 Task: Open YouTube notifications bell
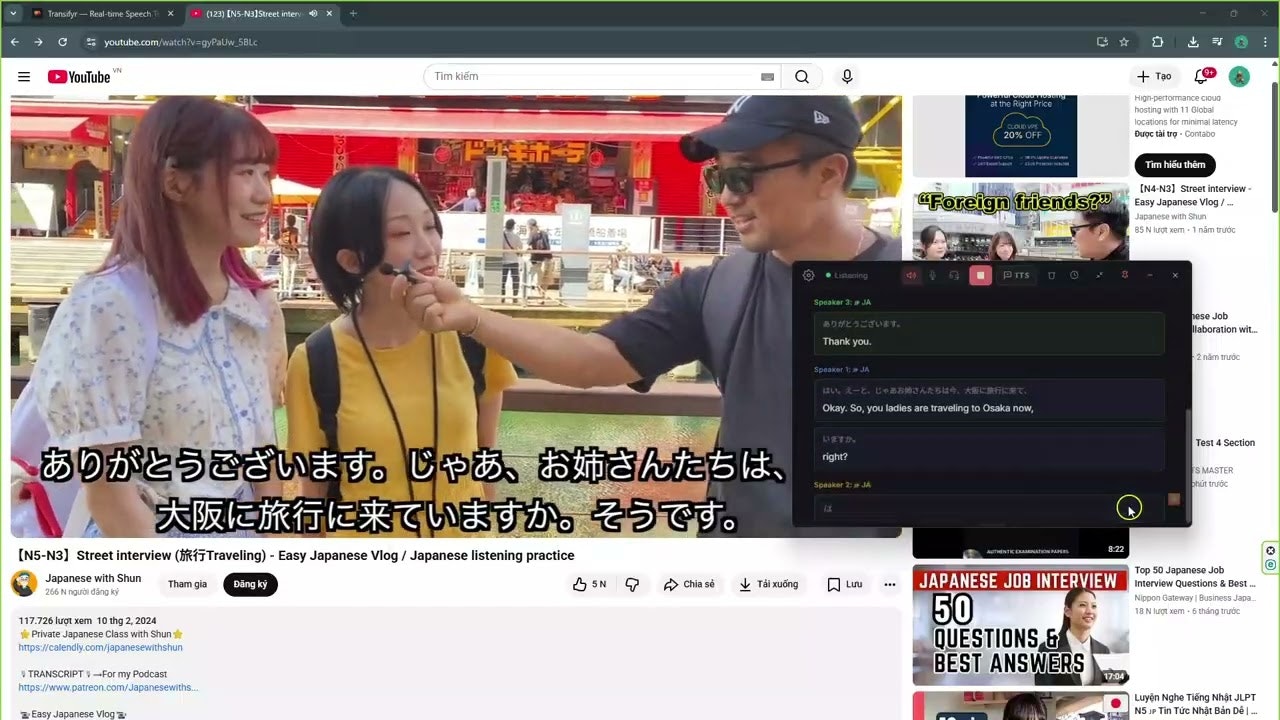(1201, 77)
